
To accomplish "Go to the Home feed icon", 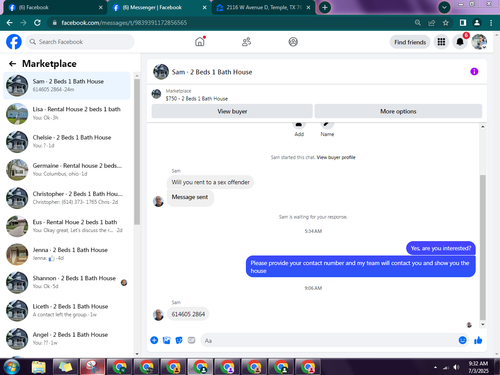I will coord(200,42).
